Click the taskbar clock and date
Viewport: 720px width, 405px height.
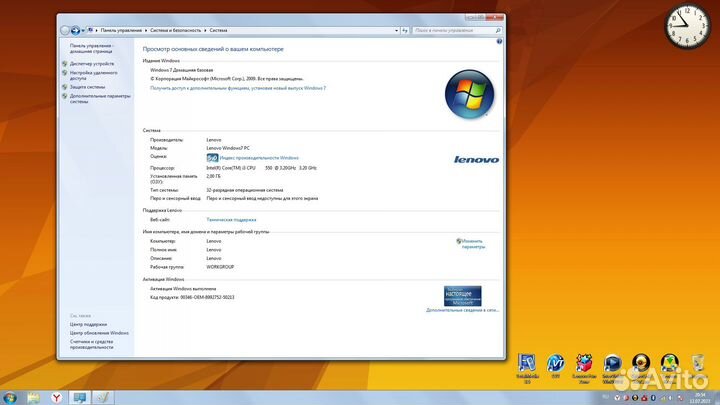(700, 398)
